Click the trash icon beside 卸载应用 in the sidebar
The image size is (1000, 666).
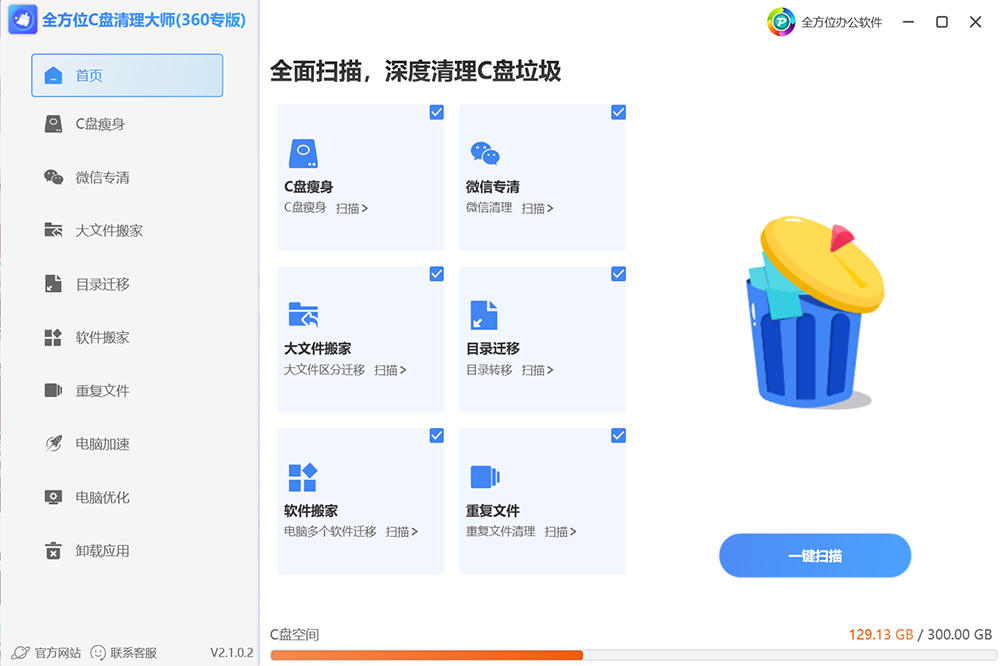54,550
